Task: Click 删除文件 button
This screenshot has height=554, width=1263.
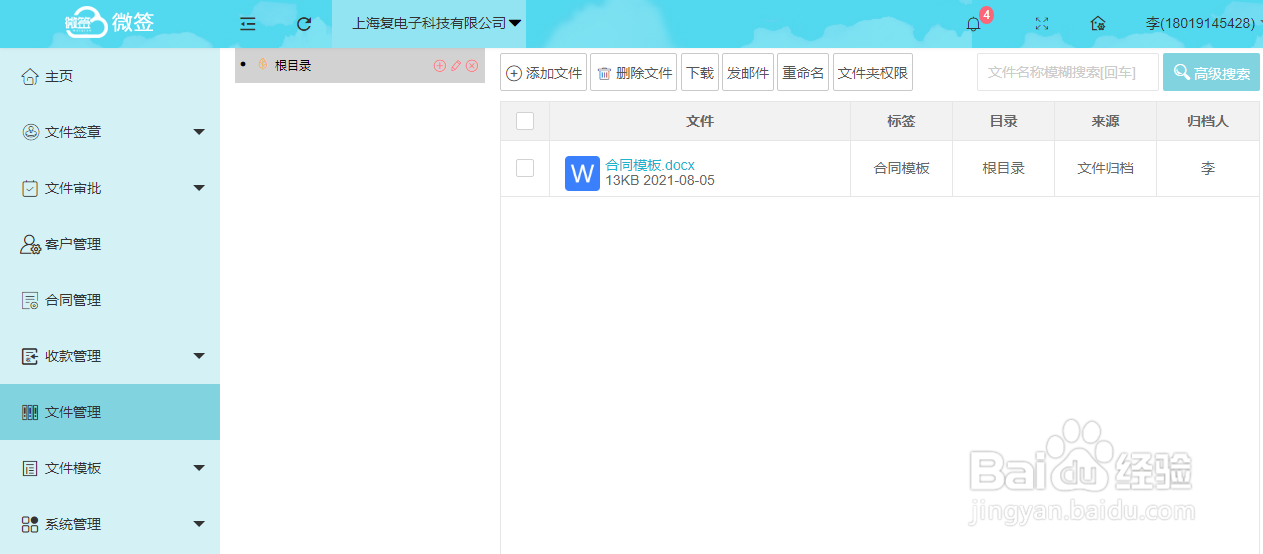Action: pyautogui.click(x=634, y=72)
